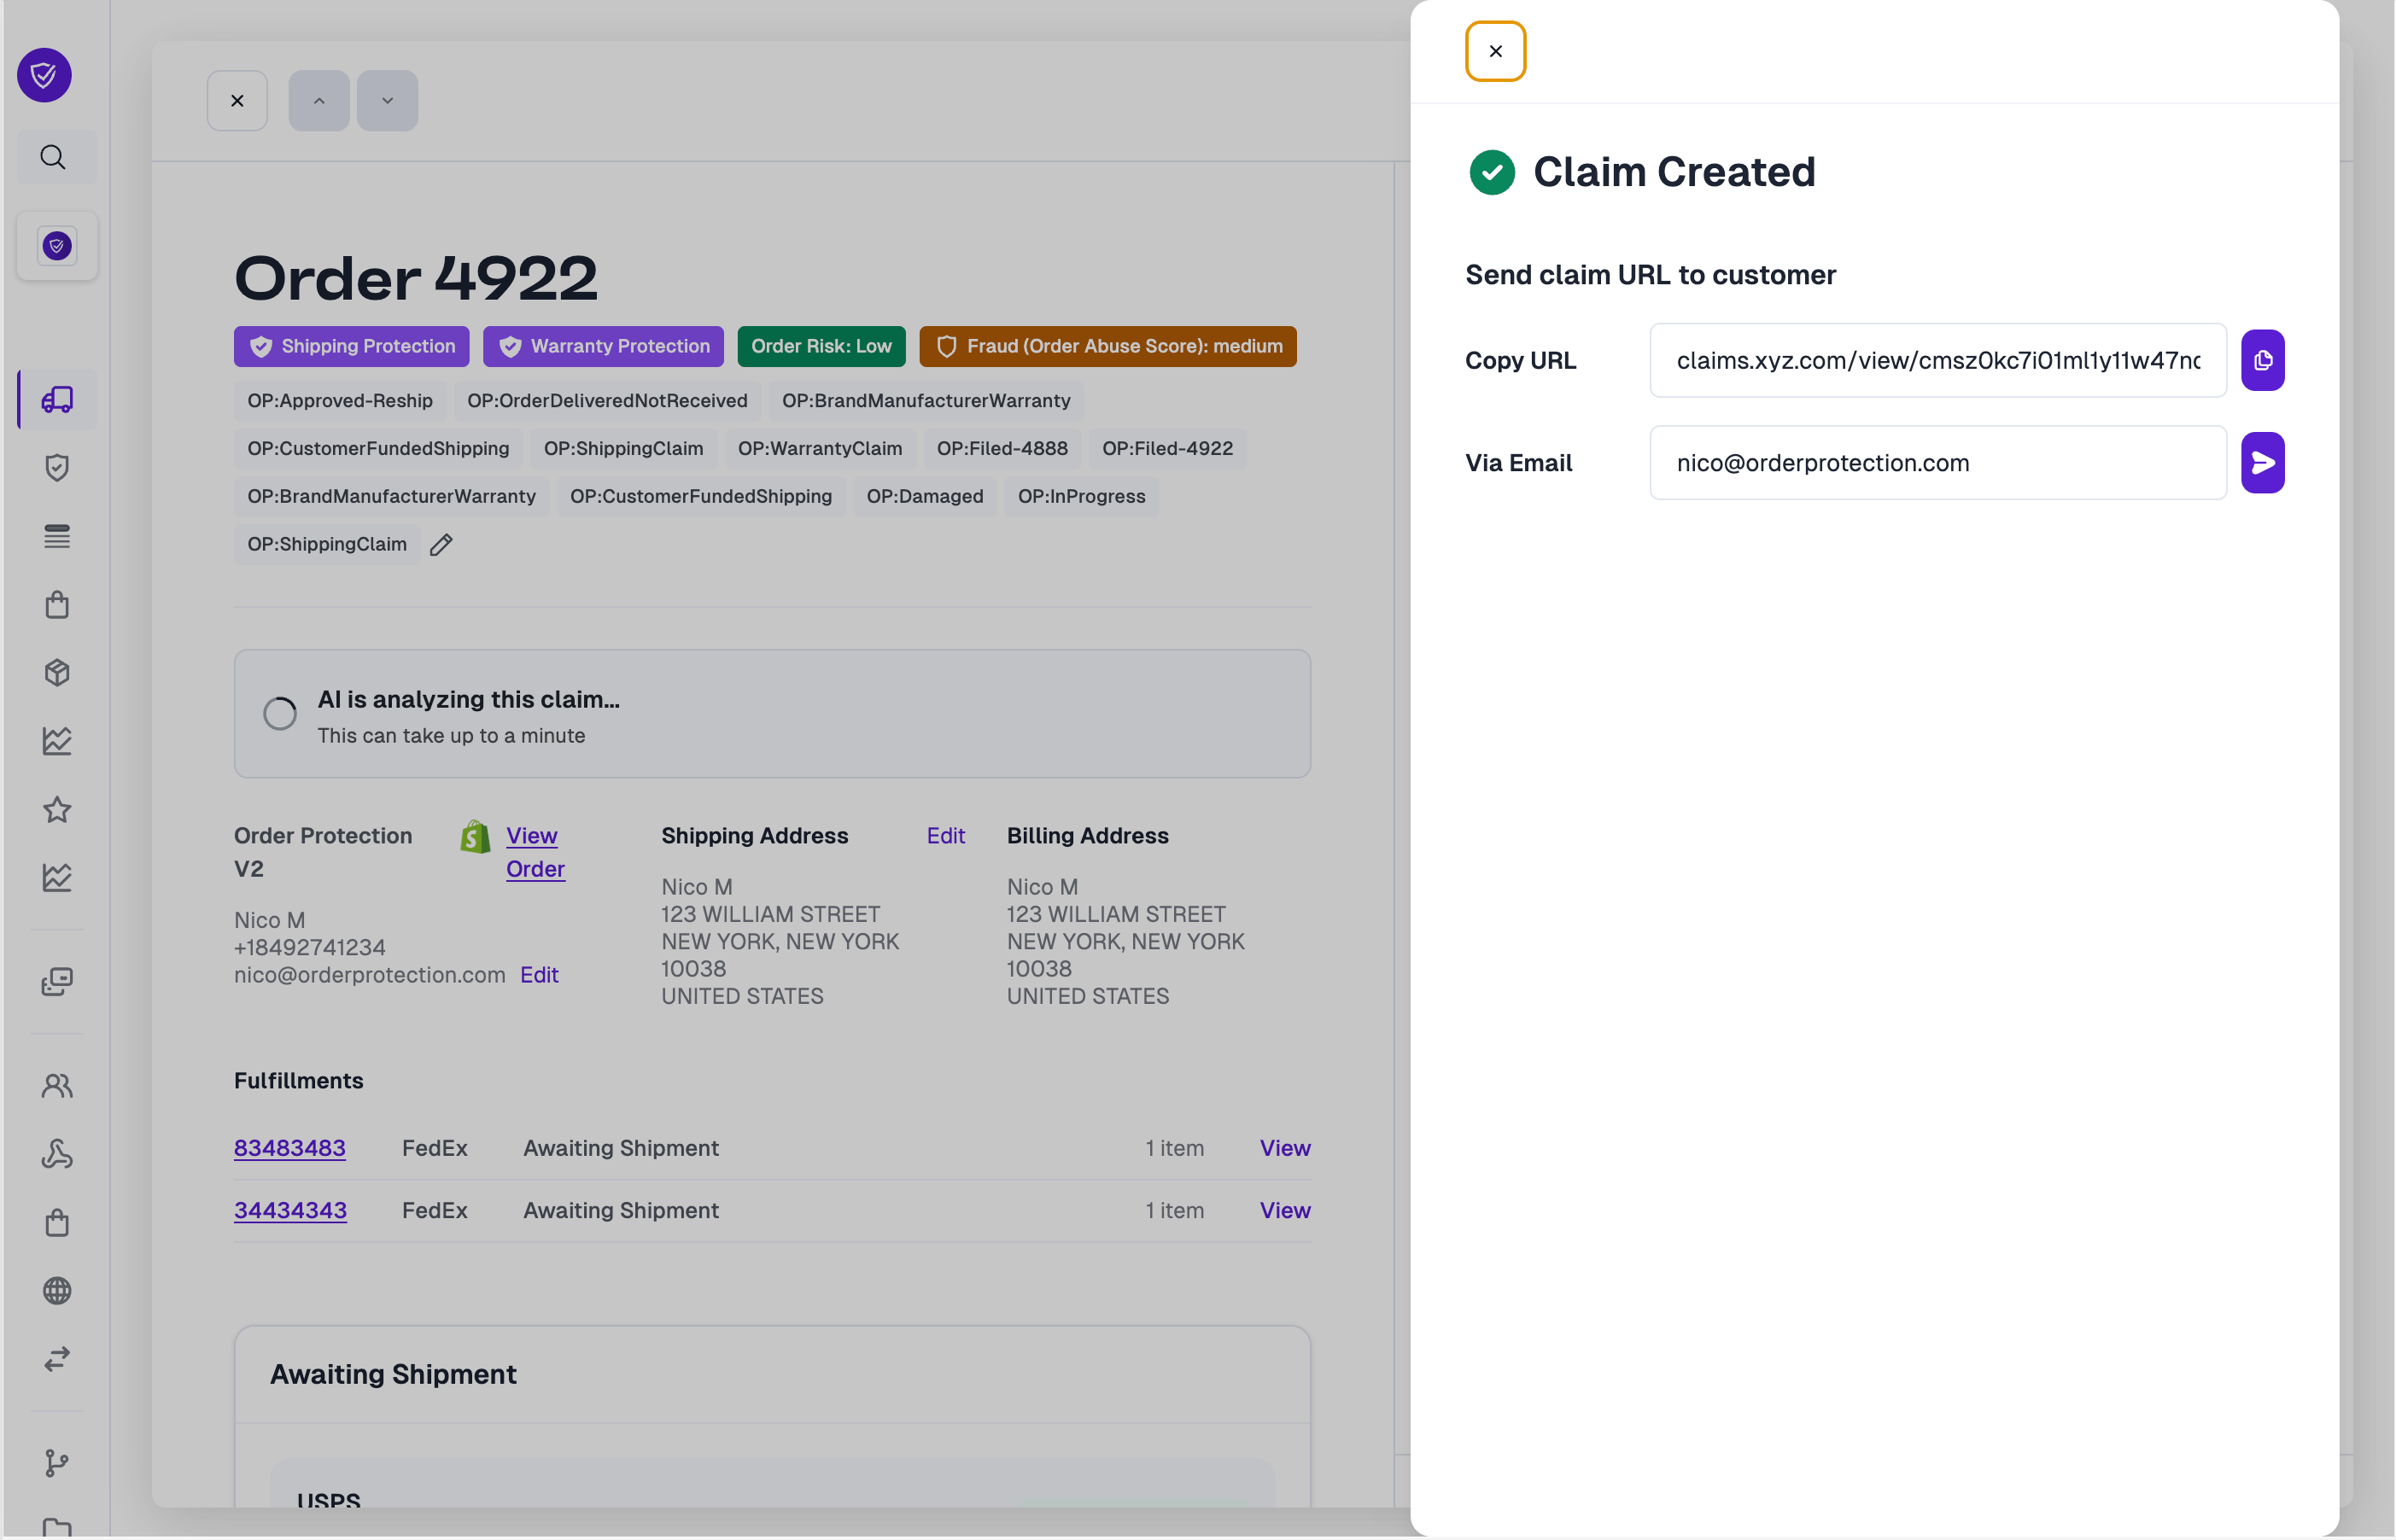
Task: Open the View Order Shopify link
Action: 535,852
